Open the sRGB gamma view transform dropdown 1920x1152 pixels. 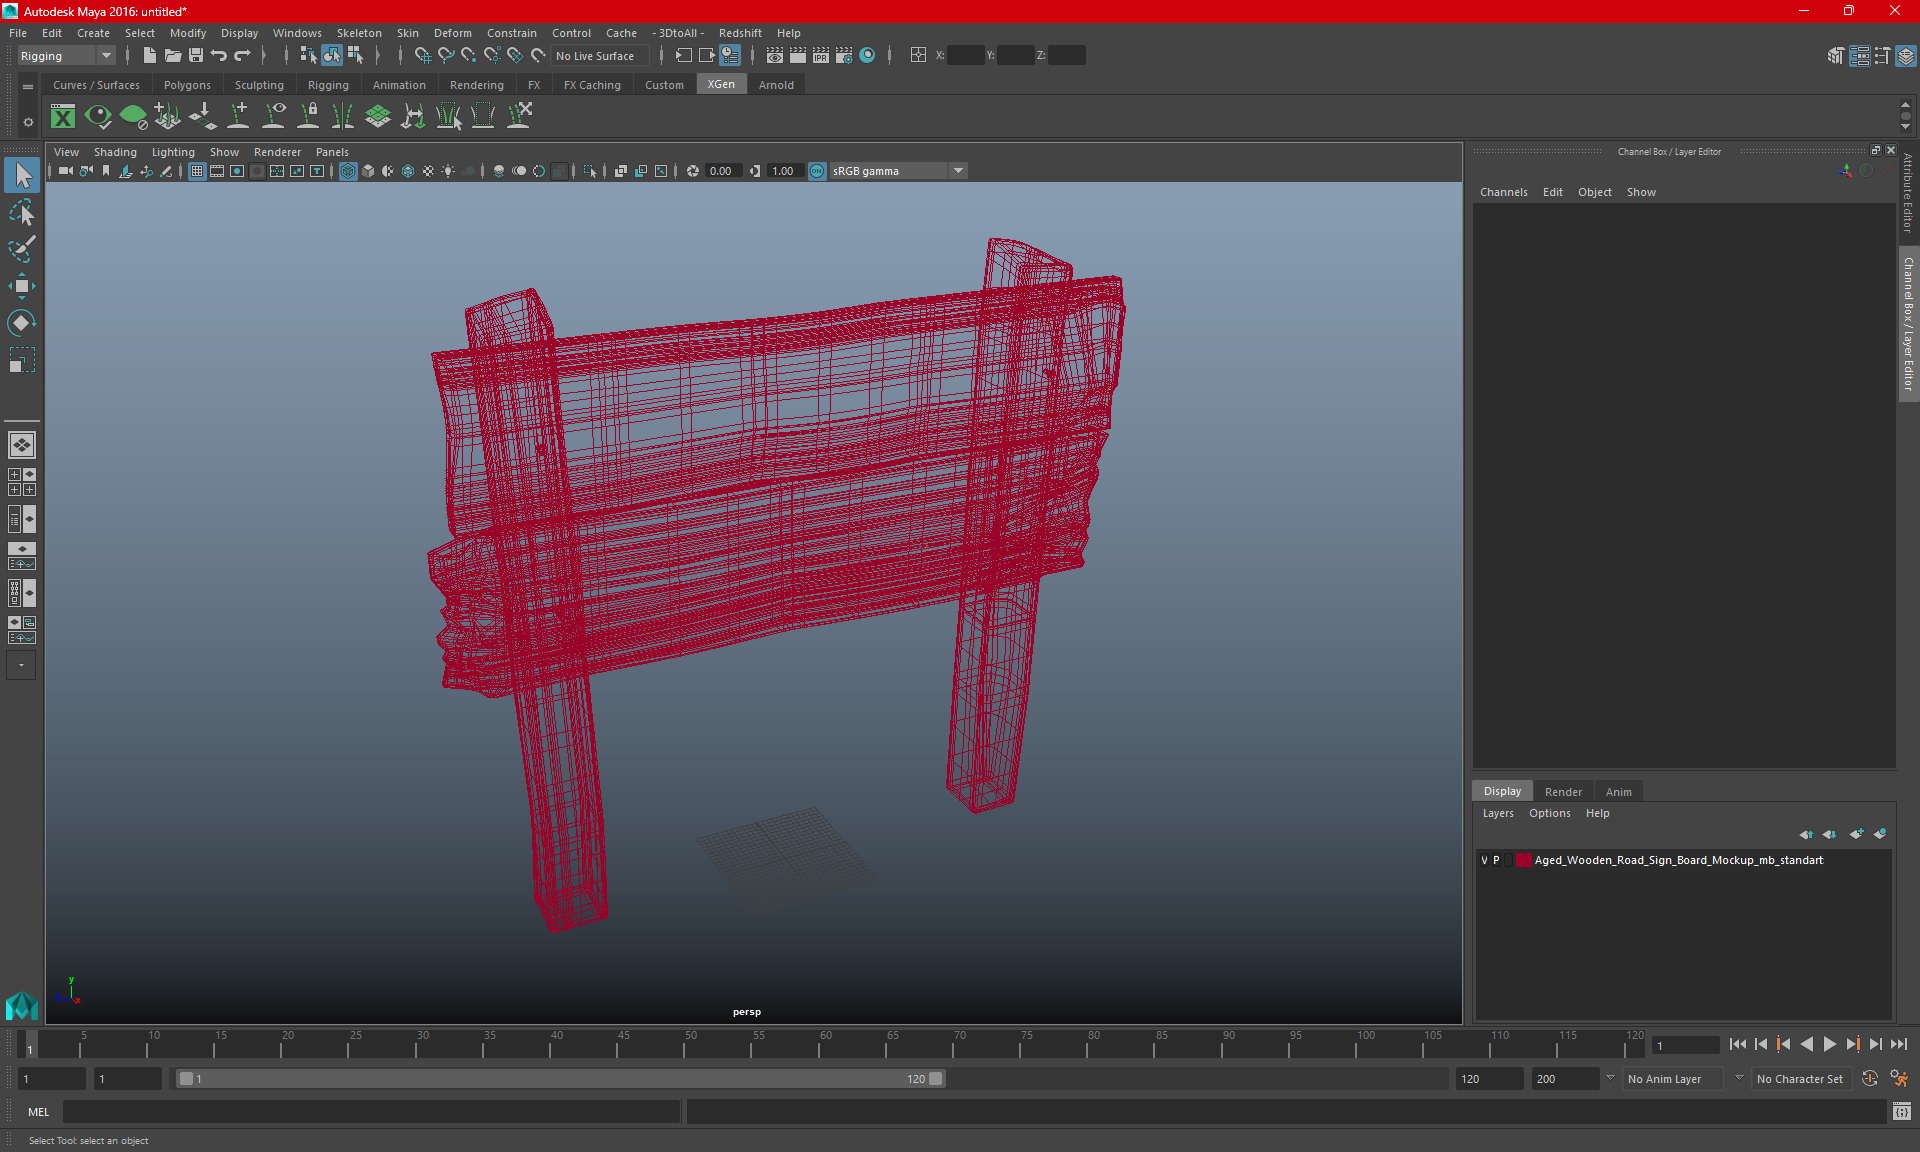[898, 171]
